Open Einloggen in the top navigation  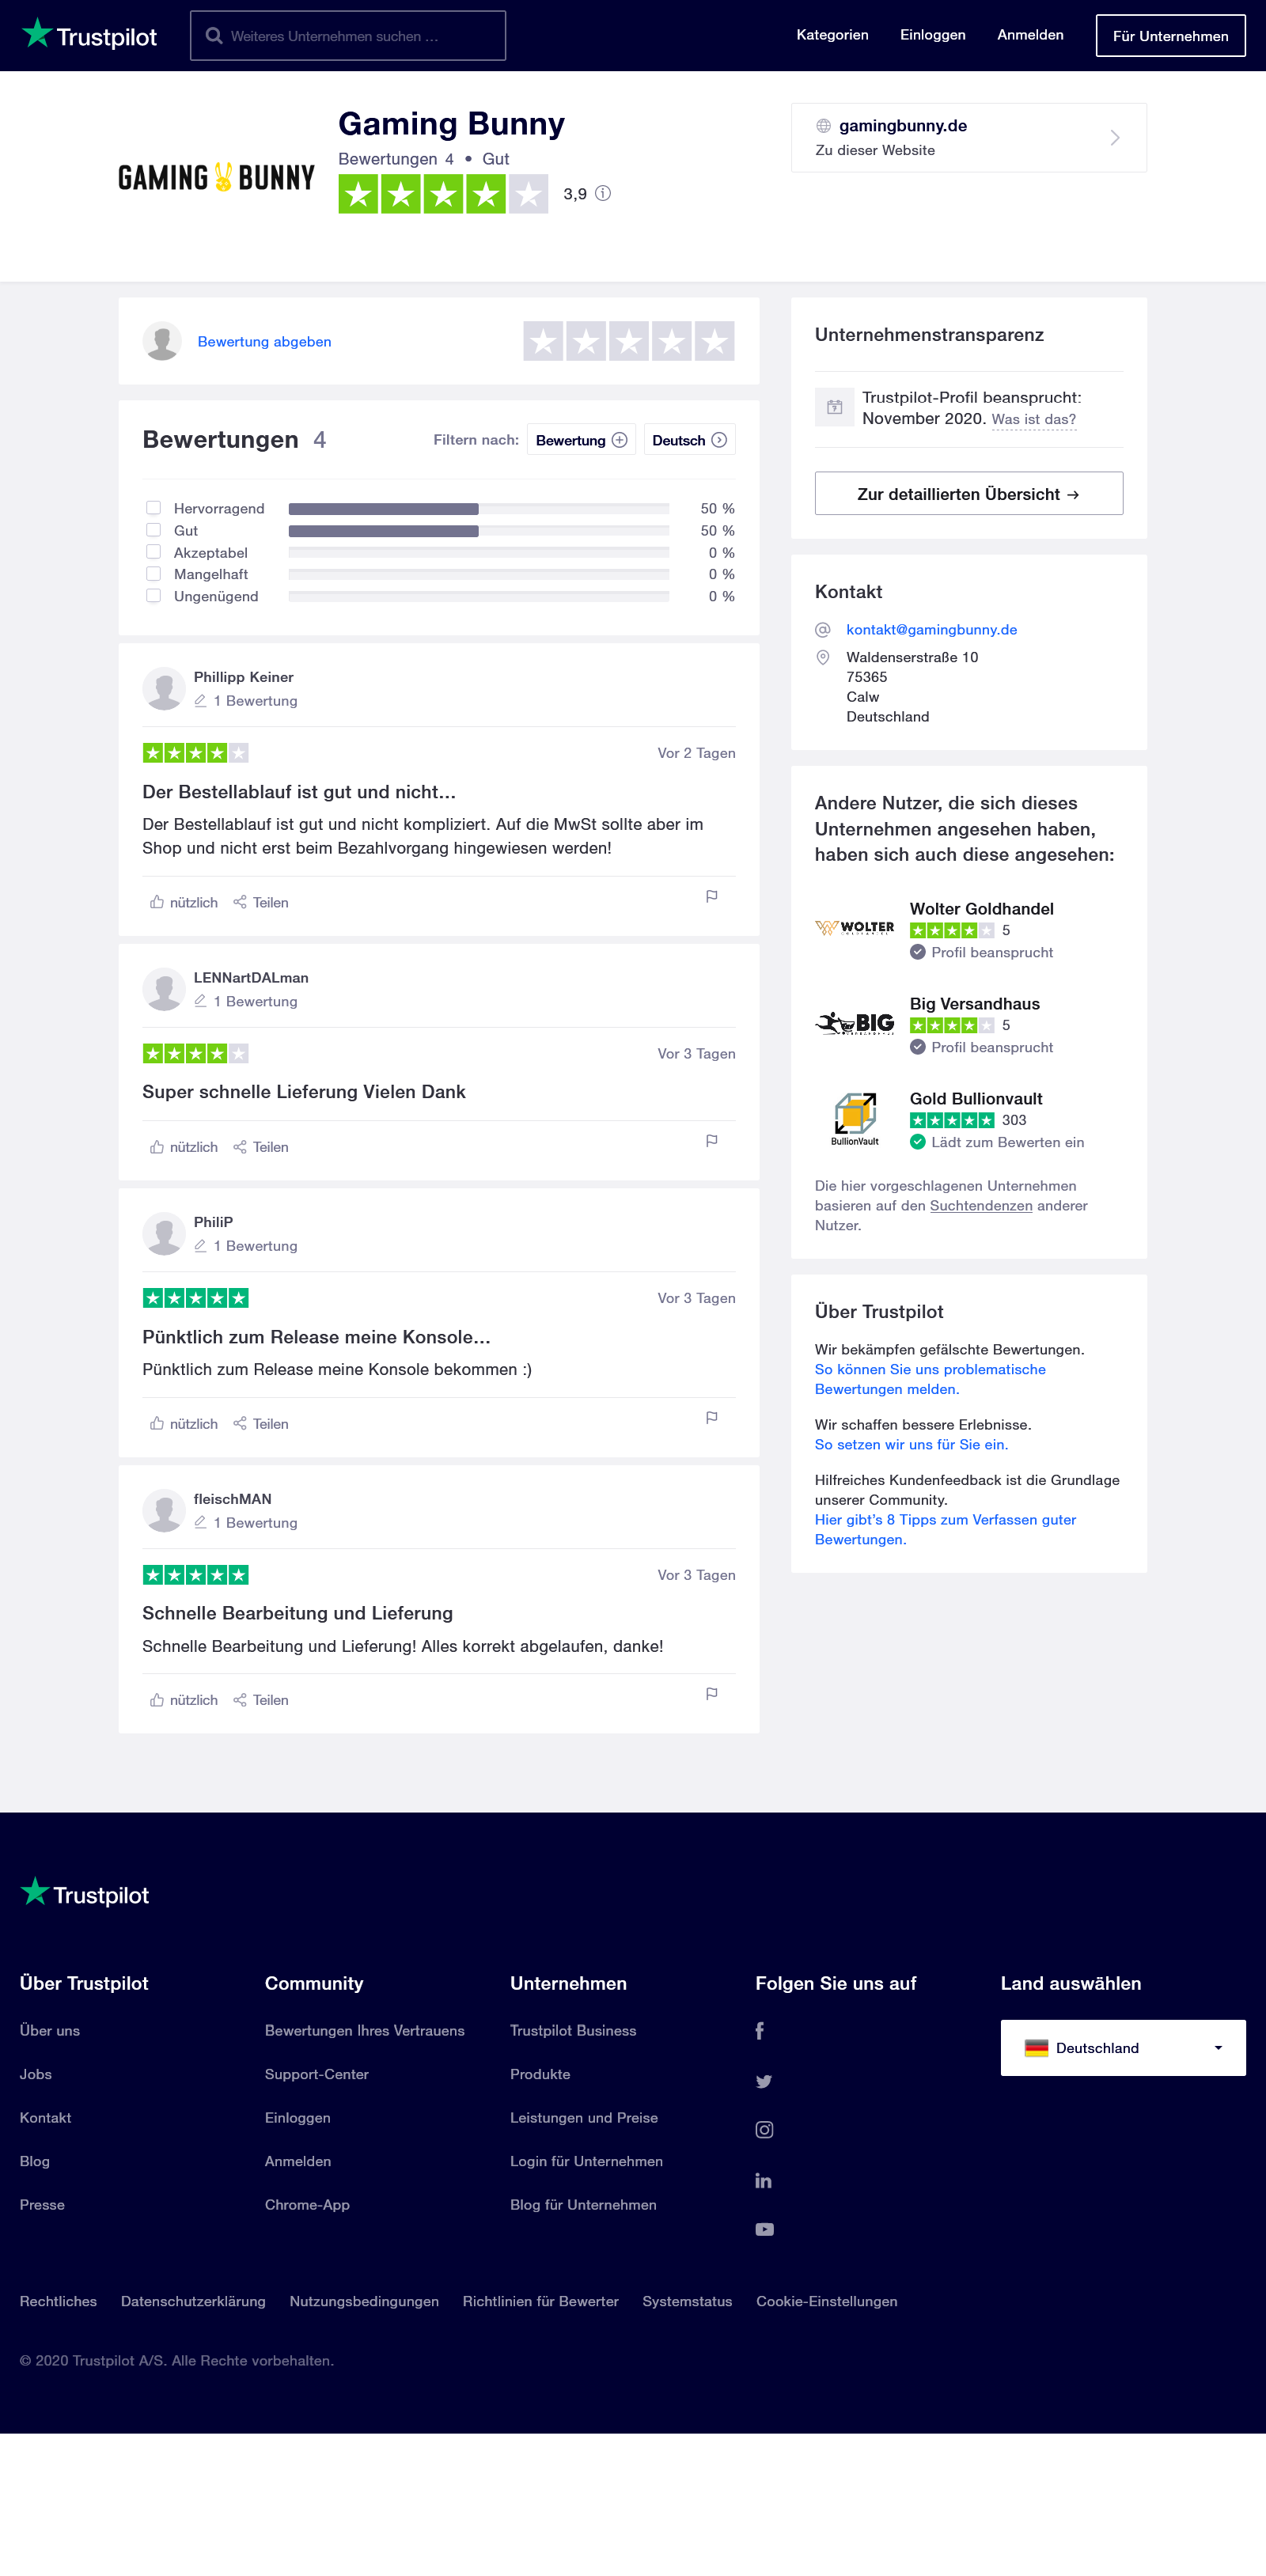click(x=933, y=35)
